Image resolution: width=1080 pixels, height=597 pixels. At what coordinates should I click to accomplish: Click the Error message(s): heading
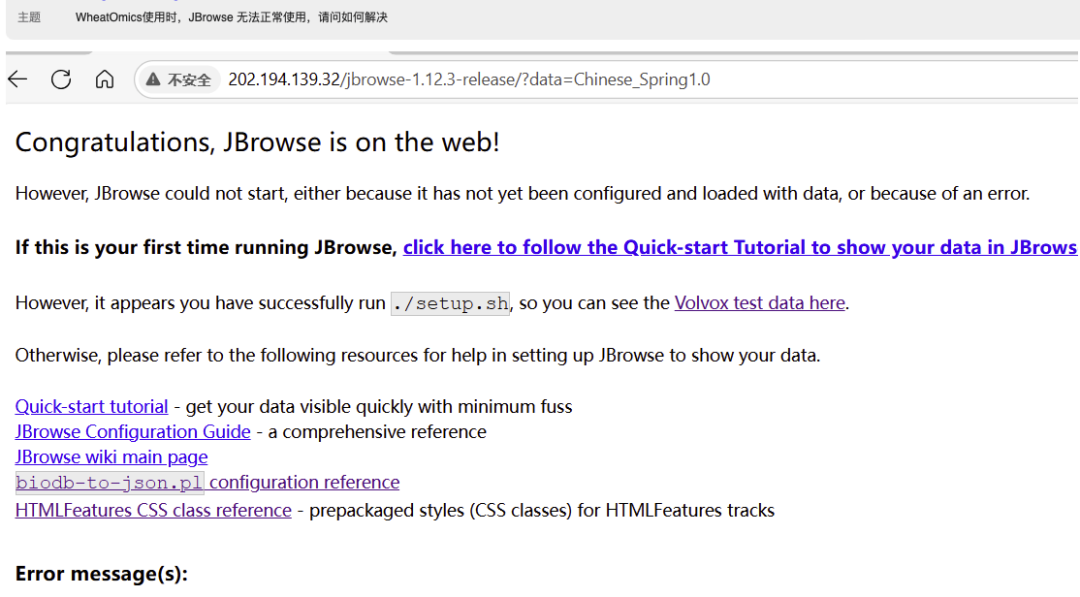[x=101, y=574]
